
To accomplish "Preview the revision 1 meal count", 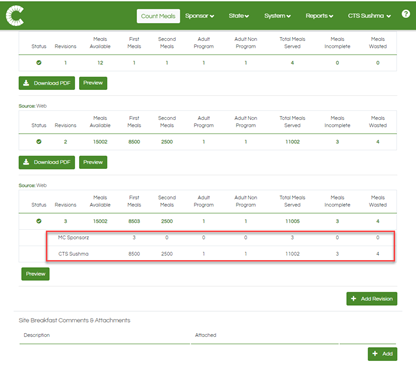I will click(x=93, y=83).
